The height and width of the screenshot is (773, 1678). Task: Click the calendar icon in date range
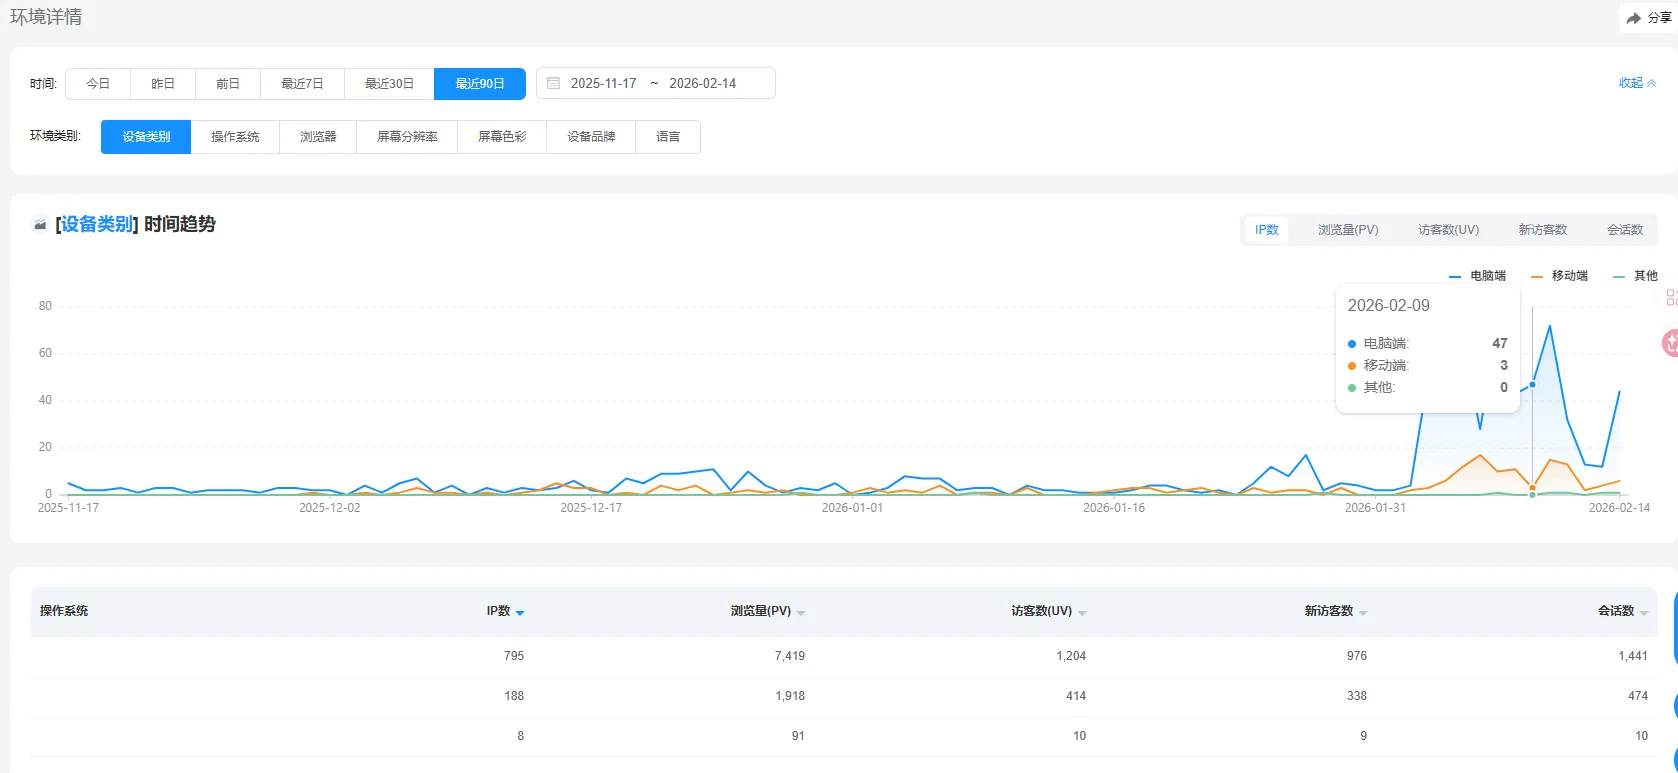coord(554,83)
